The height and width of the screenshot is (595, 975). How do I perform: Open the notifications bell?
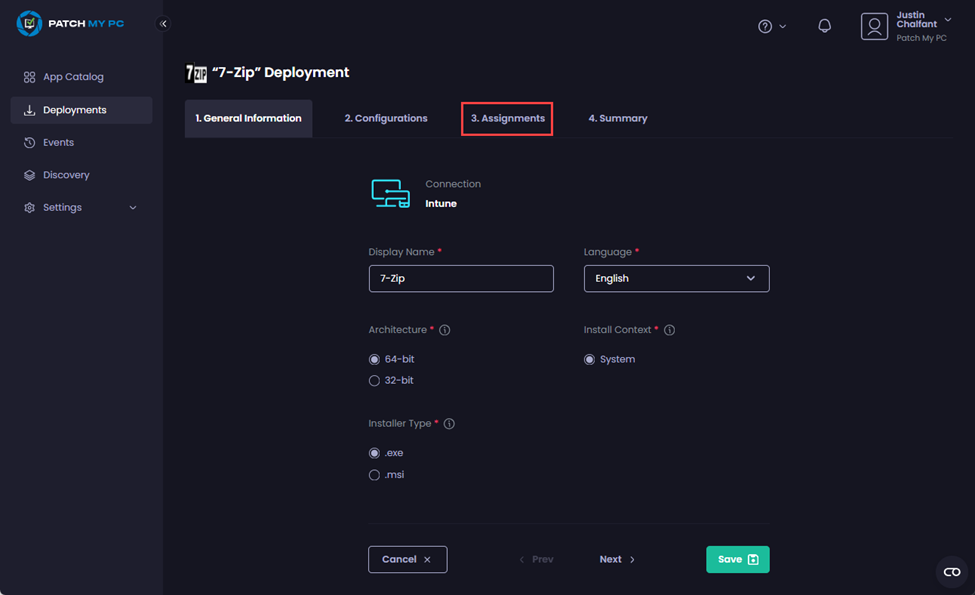coord(824,26)
